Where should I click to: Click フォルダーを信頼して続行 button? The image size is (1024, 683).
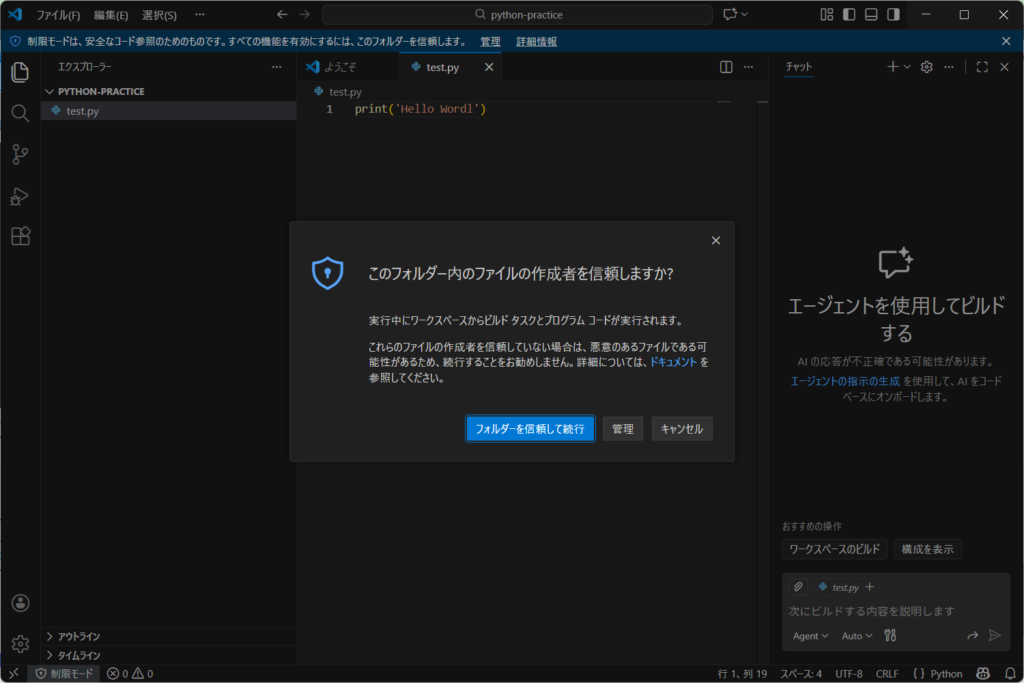click(530, 429)
